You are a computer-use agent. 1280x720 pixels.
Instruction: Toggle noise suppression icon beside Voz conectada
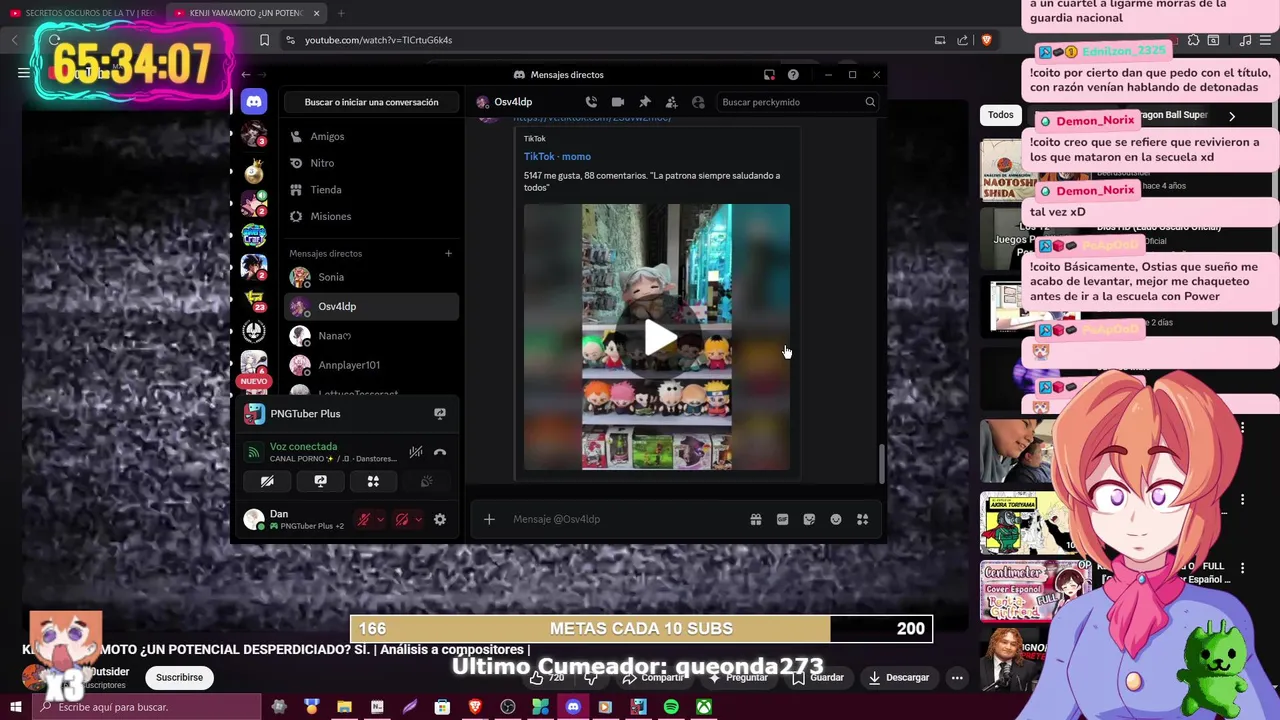[416, 453]
